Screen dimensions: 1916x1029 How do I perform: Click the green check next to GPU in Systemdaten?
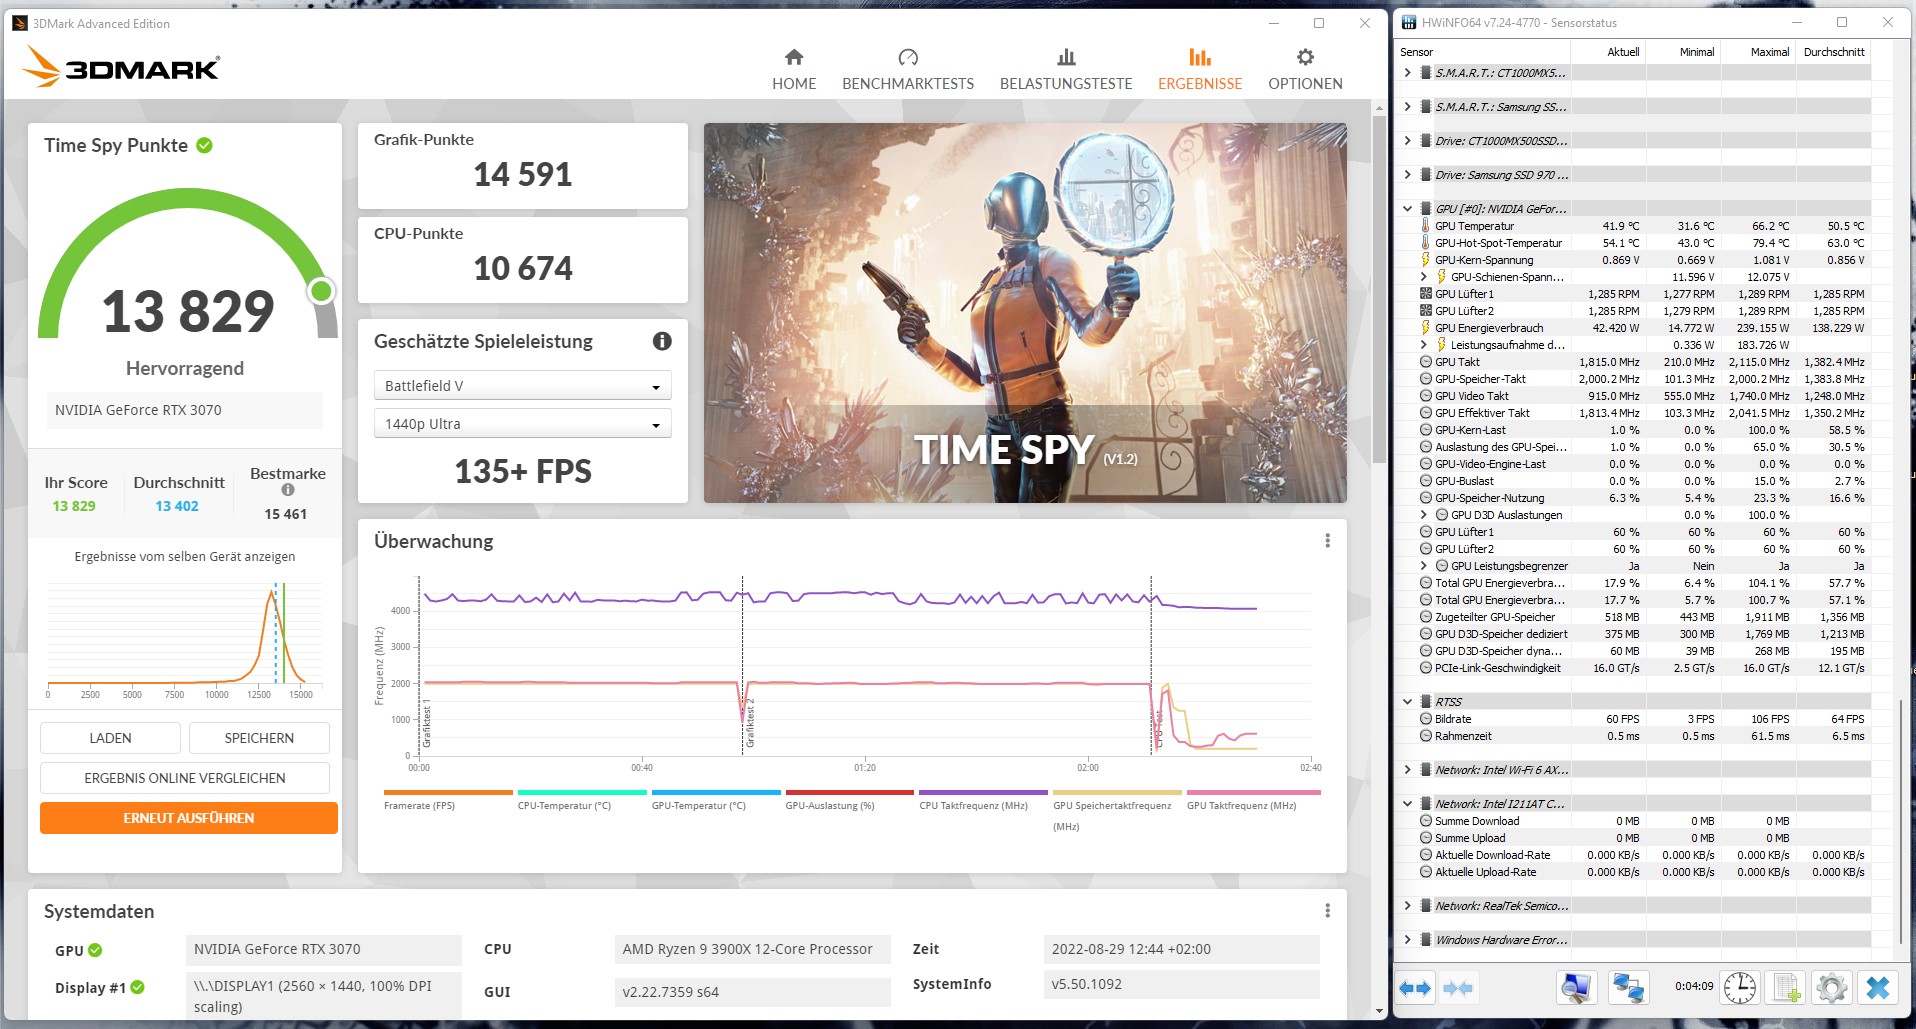pos(95,950)
